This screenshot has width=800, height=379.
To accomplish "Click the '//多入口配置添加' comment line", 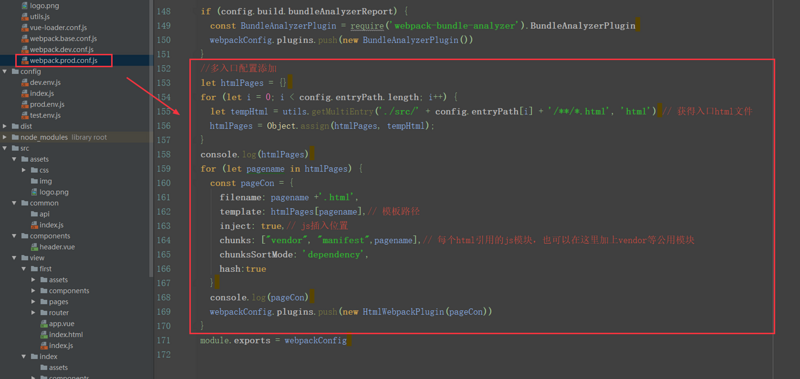I will (239, 68).
